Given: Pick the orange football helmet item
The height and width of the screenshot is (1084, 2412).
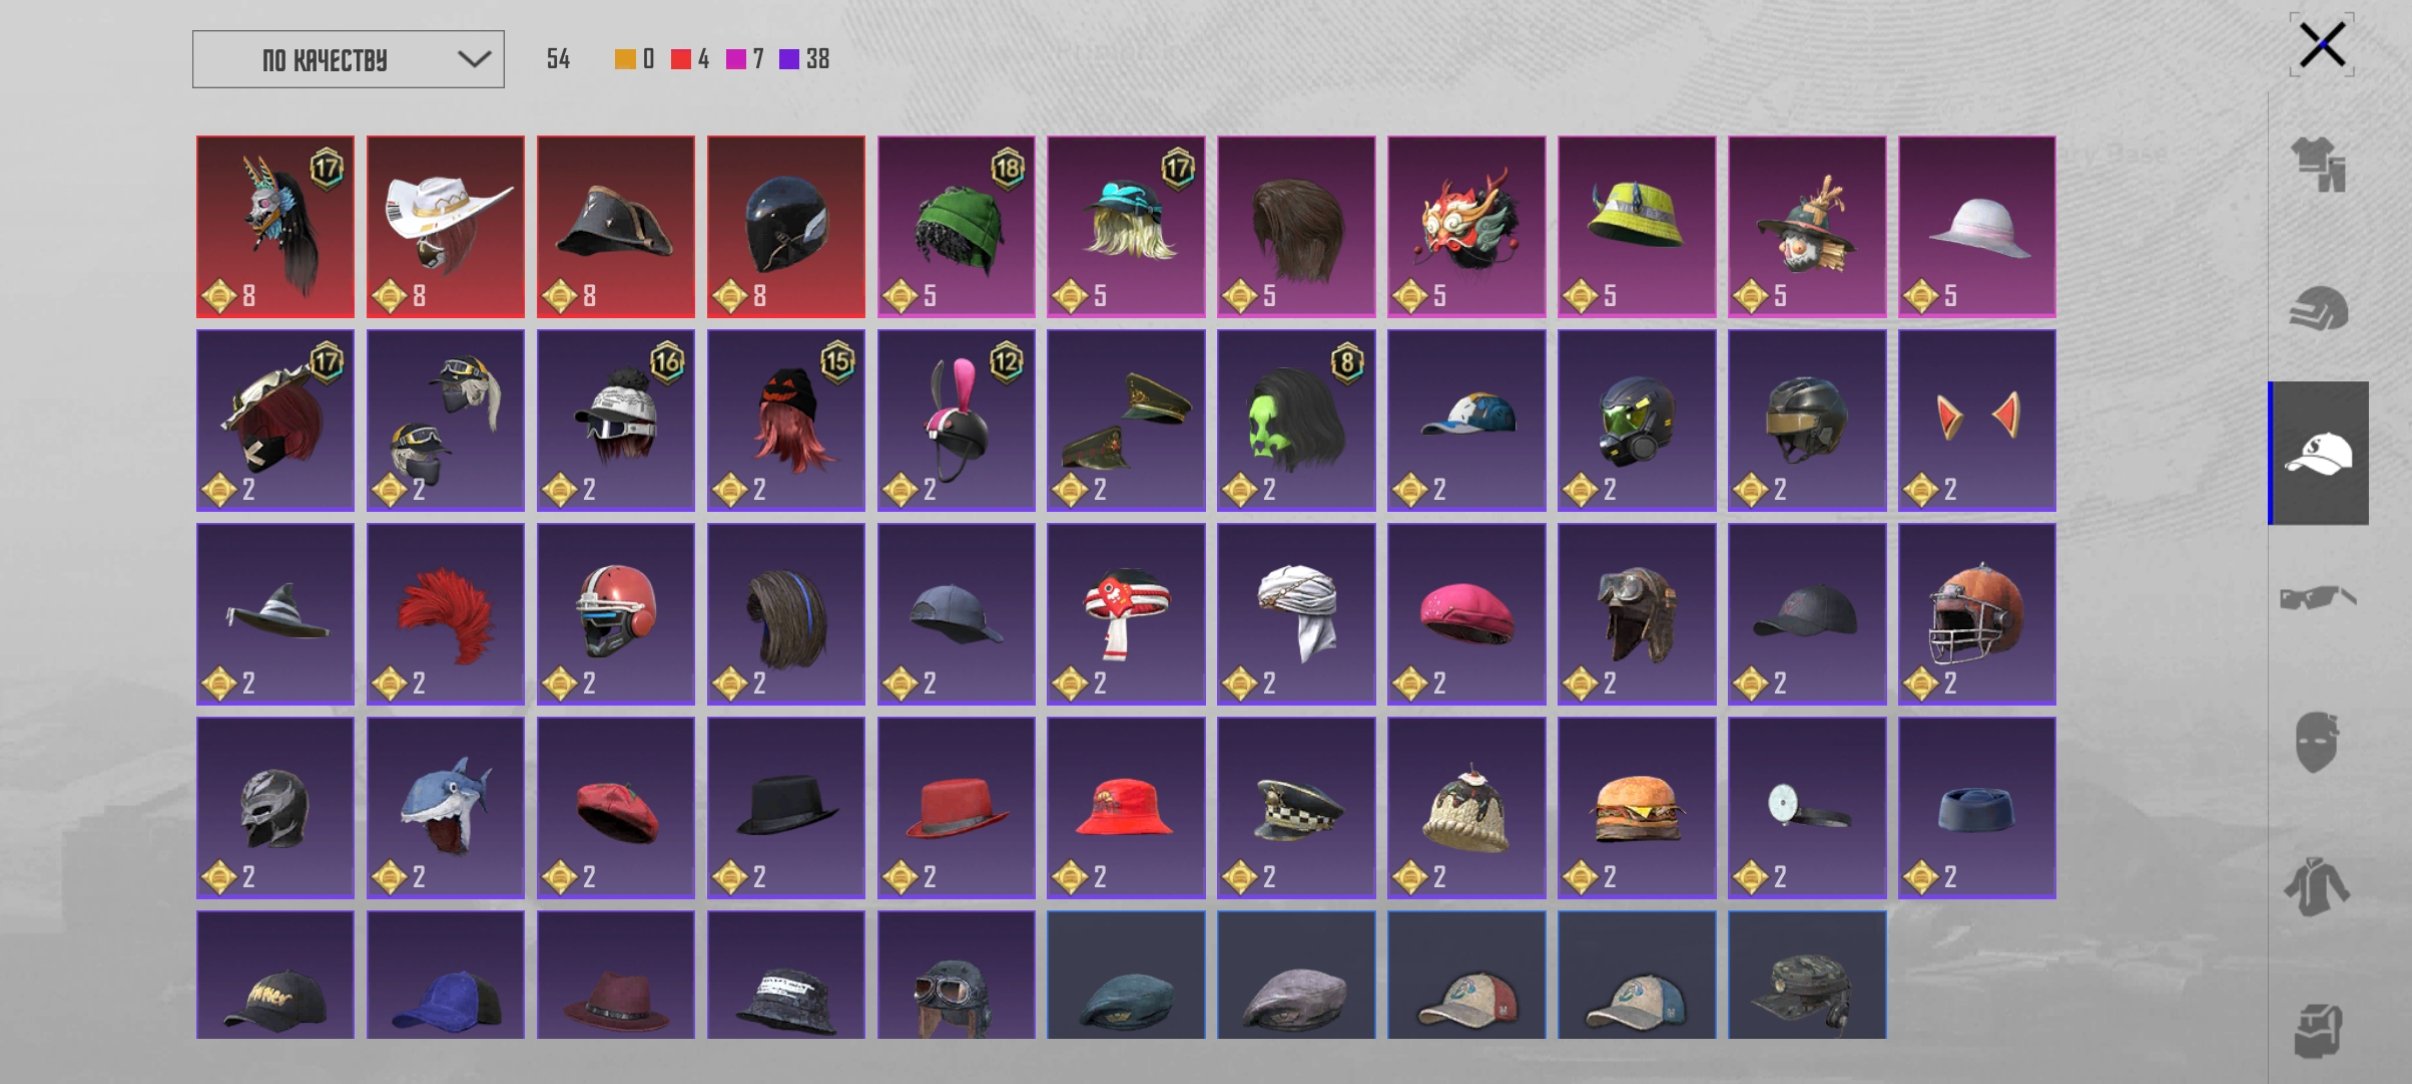Looking at the screenshot, I should tap(1977, 614).
